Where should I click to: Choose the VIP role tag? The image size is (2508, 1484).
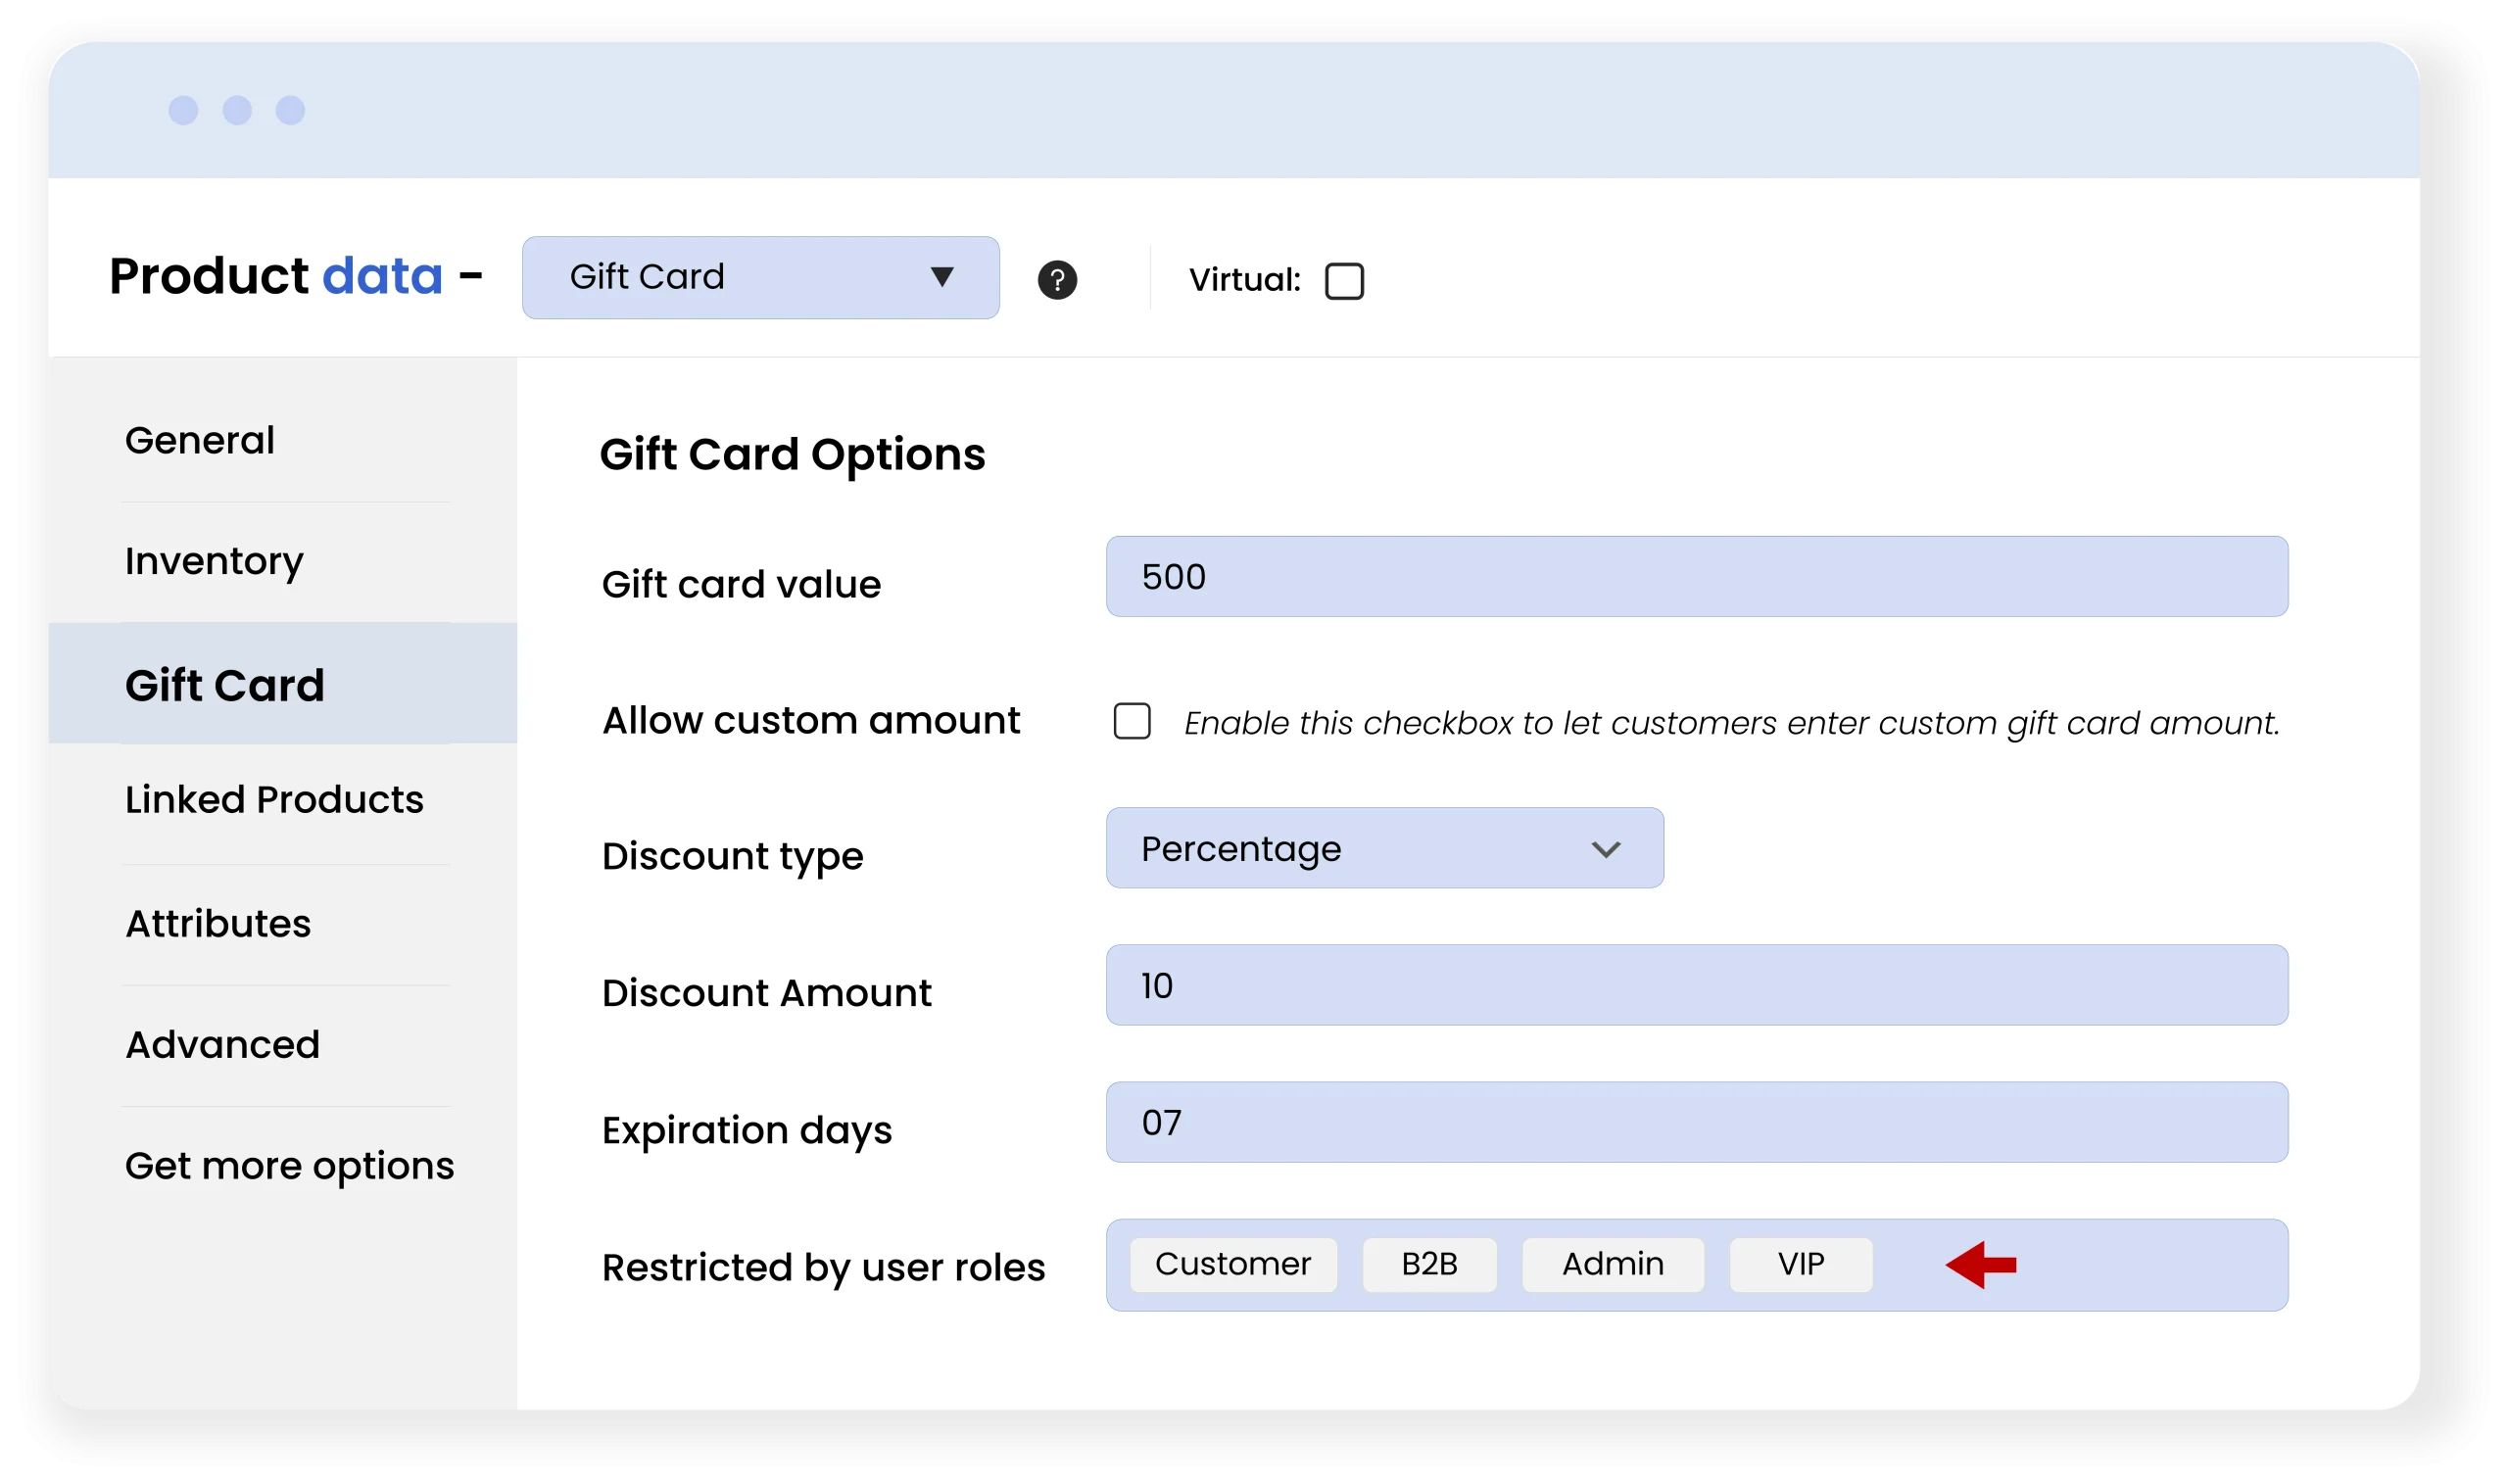tap(1800, 1265)
